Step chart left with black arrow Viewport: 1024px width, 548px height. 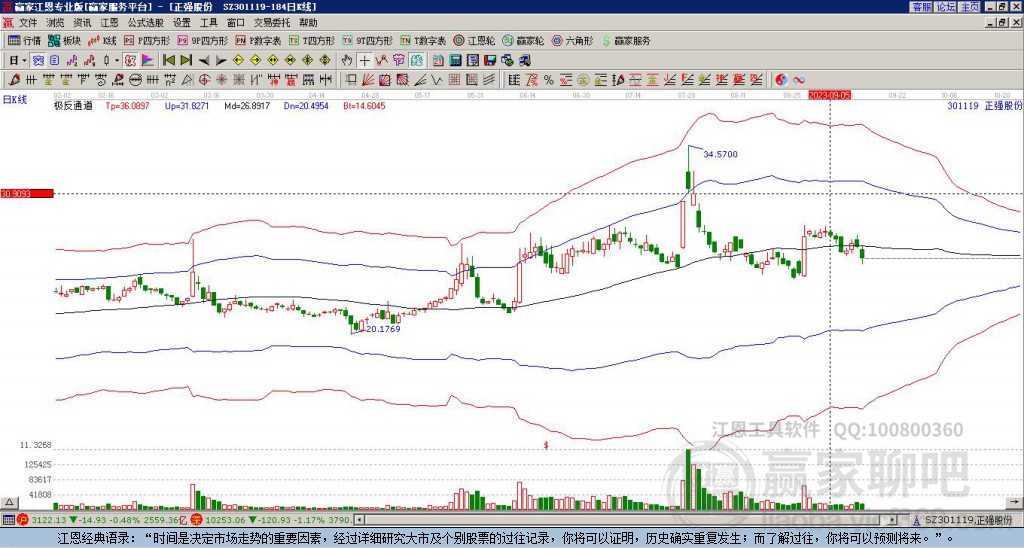coord(204,61)
